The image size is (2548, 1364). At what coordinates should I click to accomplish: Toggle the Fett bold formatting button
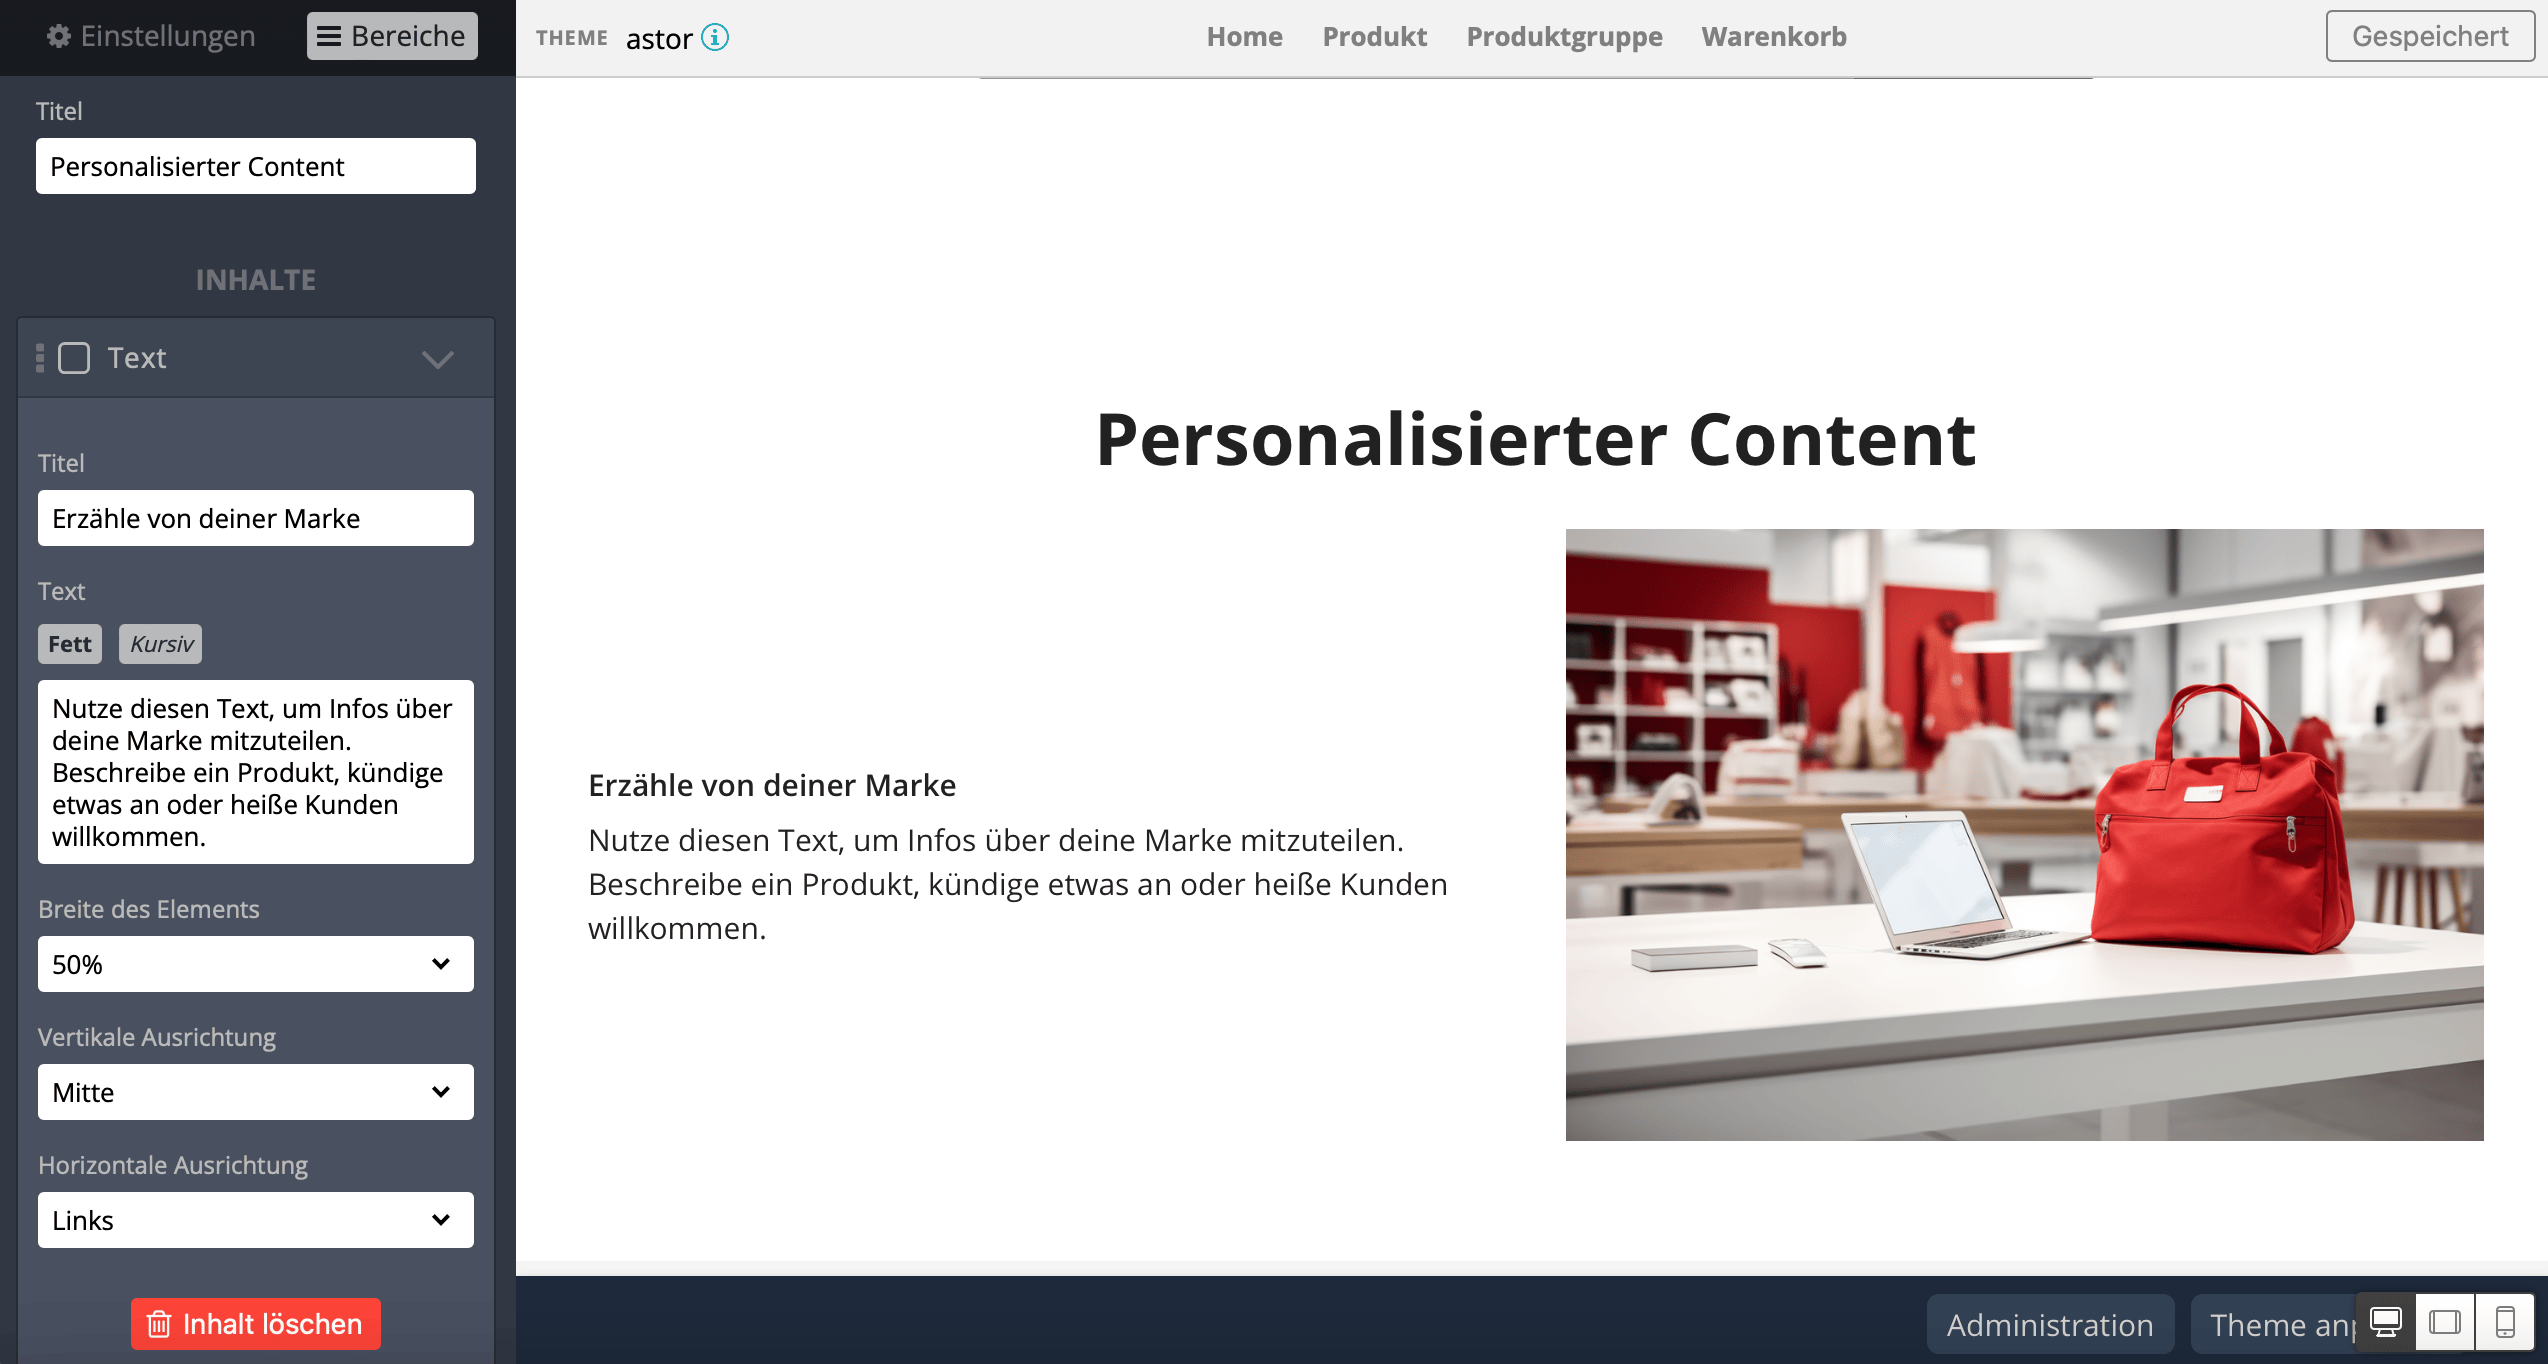pyautogui.click(x=69, y=644)
